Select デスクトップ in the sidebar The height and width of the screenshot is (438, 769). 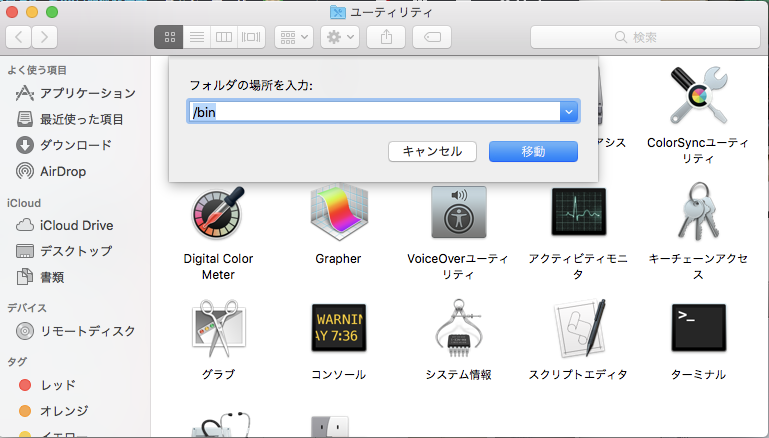(x=64, y=251)
